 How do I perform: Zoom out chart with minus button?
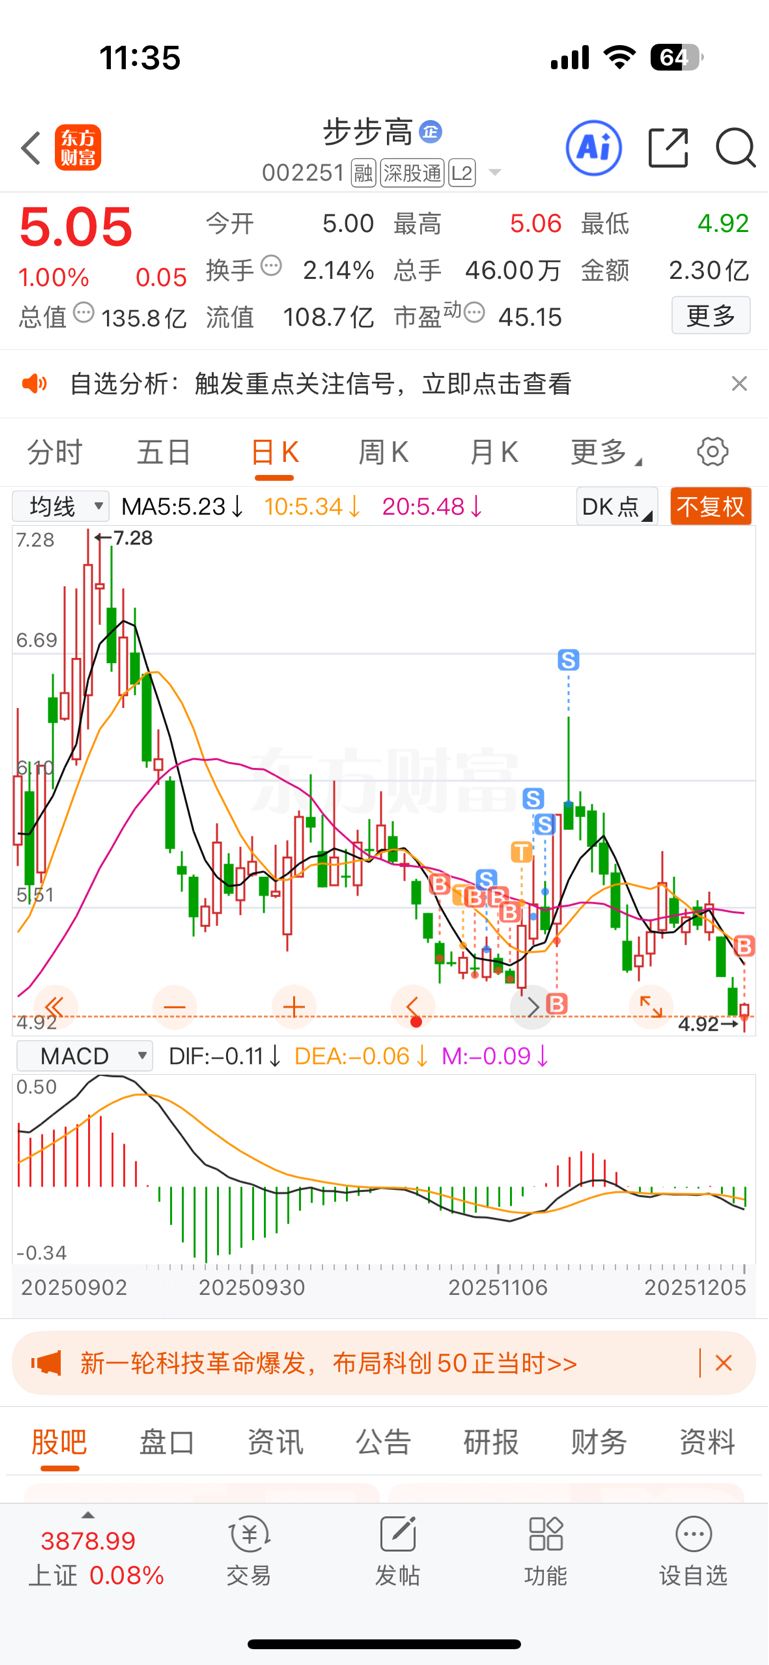coord(174,1006)
